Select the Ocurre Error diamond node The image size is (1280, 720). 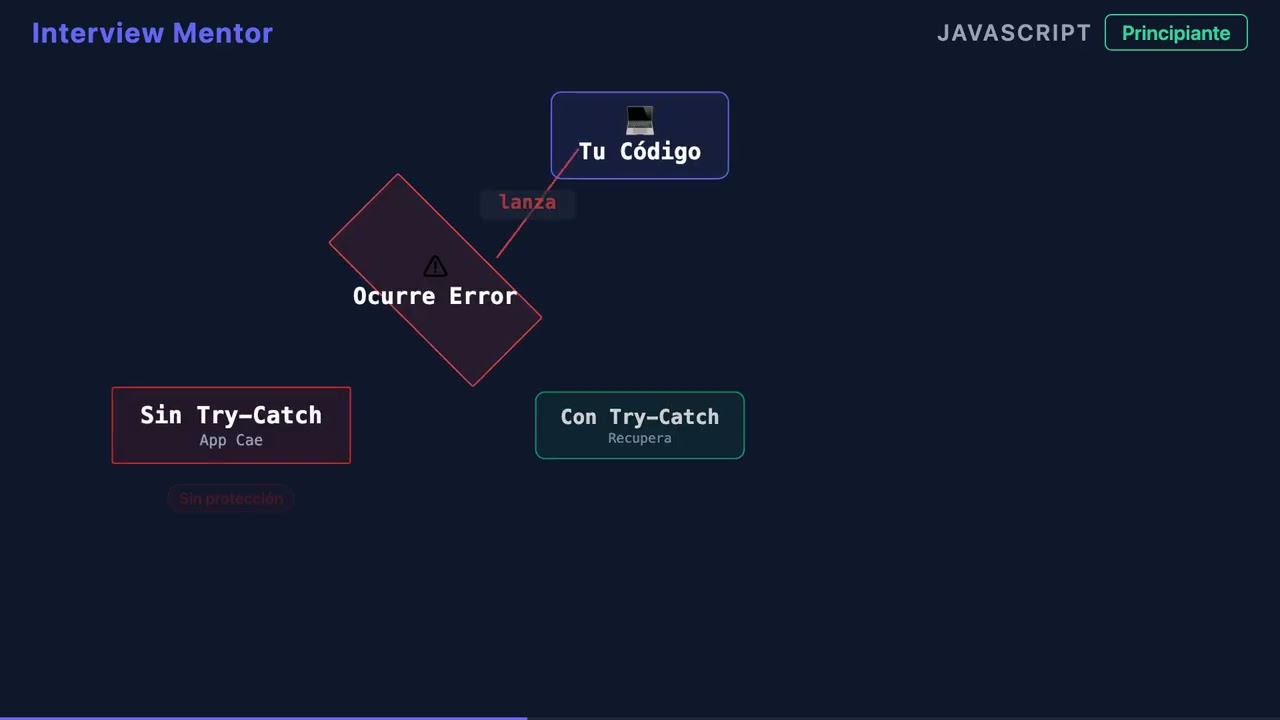(435, 280)
